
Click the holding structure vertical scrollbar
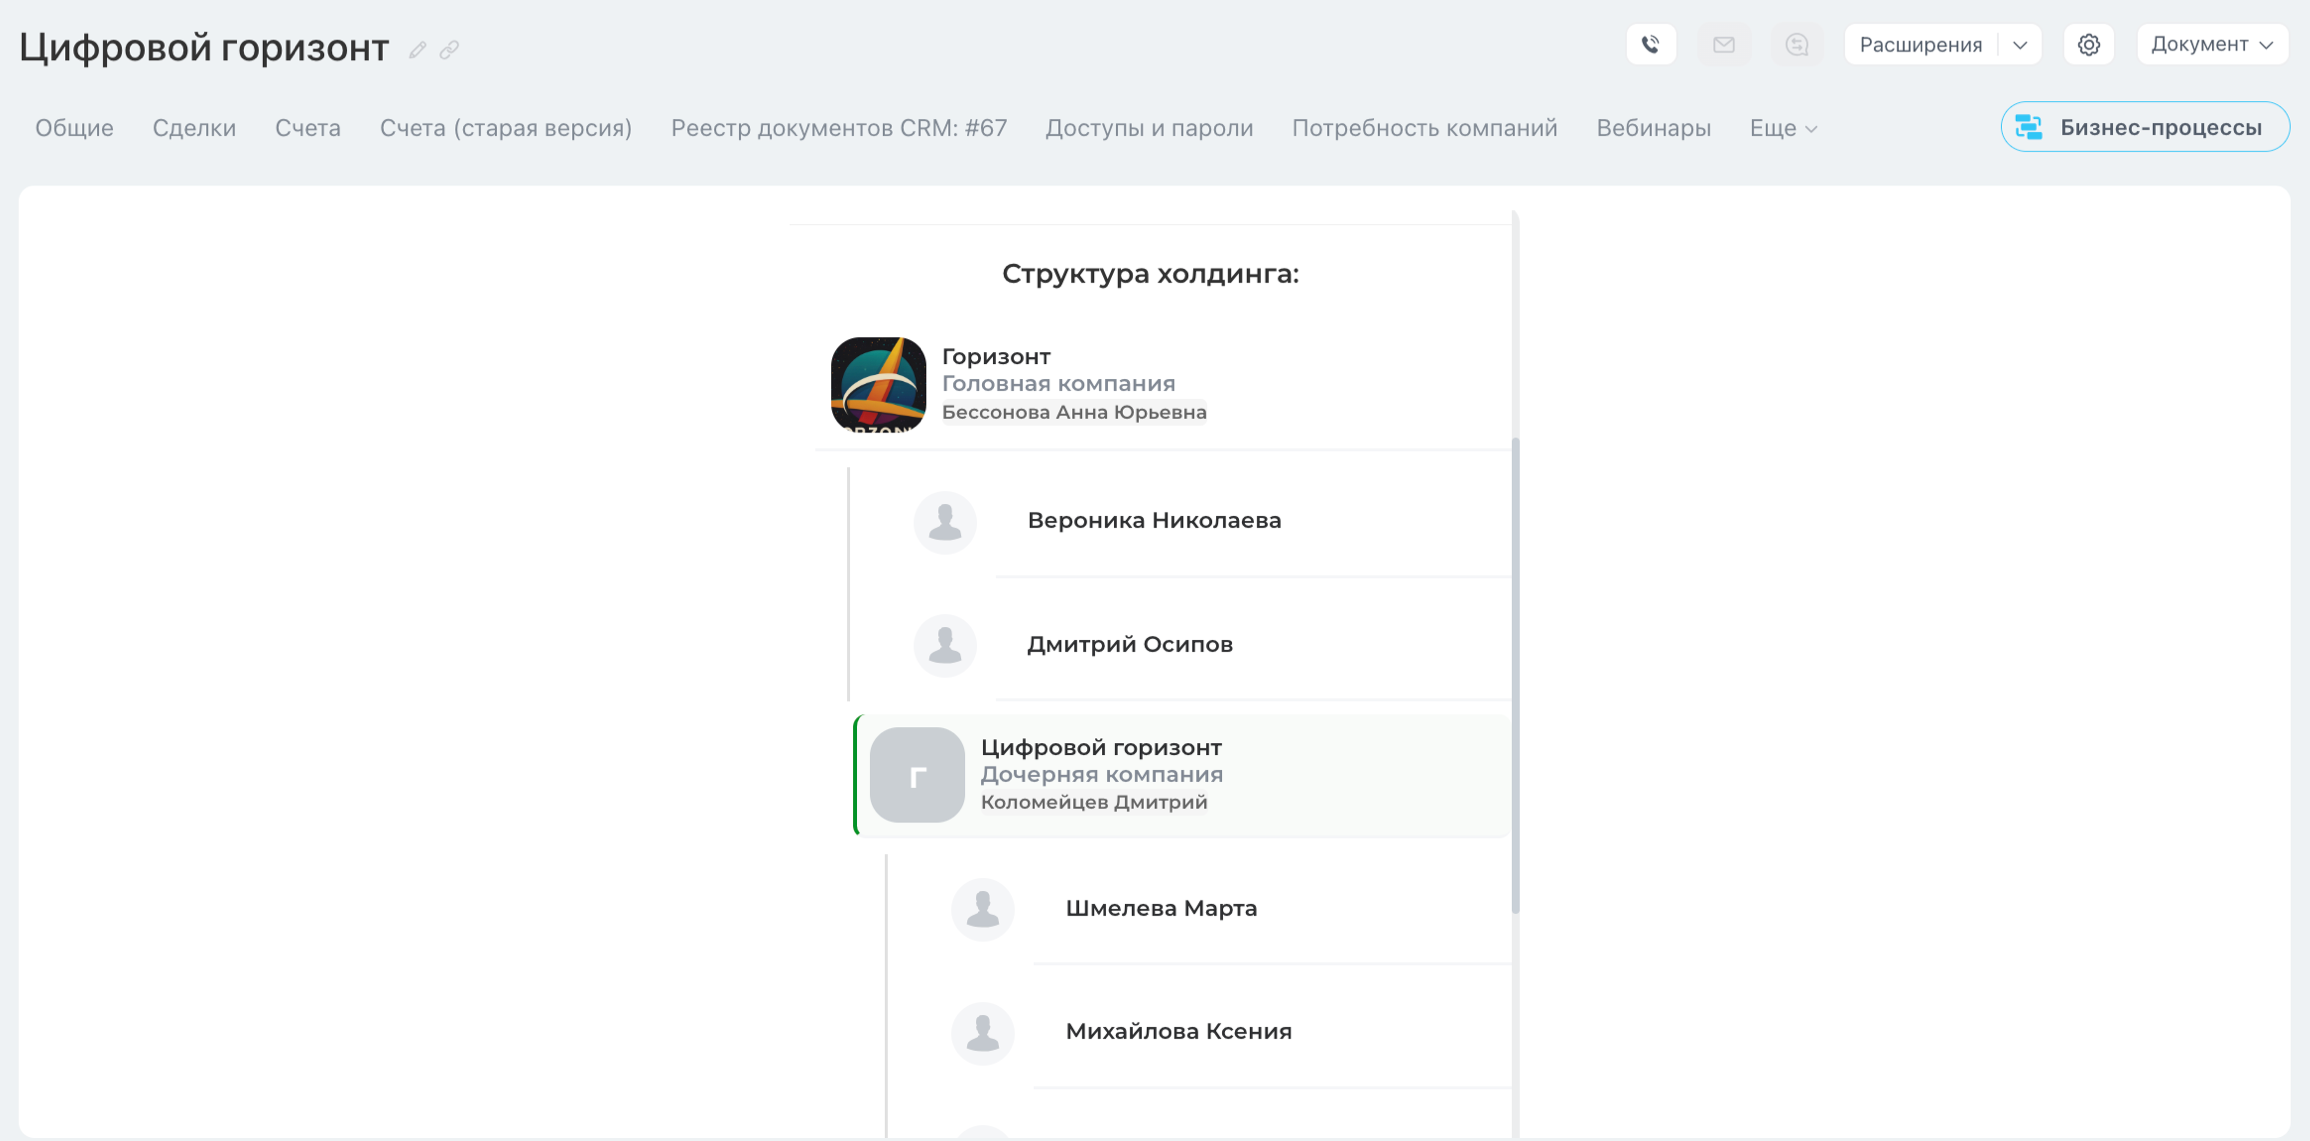point(1515,675)
